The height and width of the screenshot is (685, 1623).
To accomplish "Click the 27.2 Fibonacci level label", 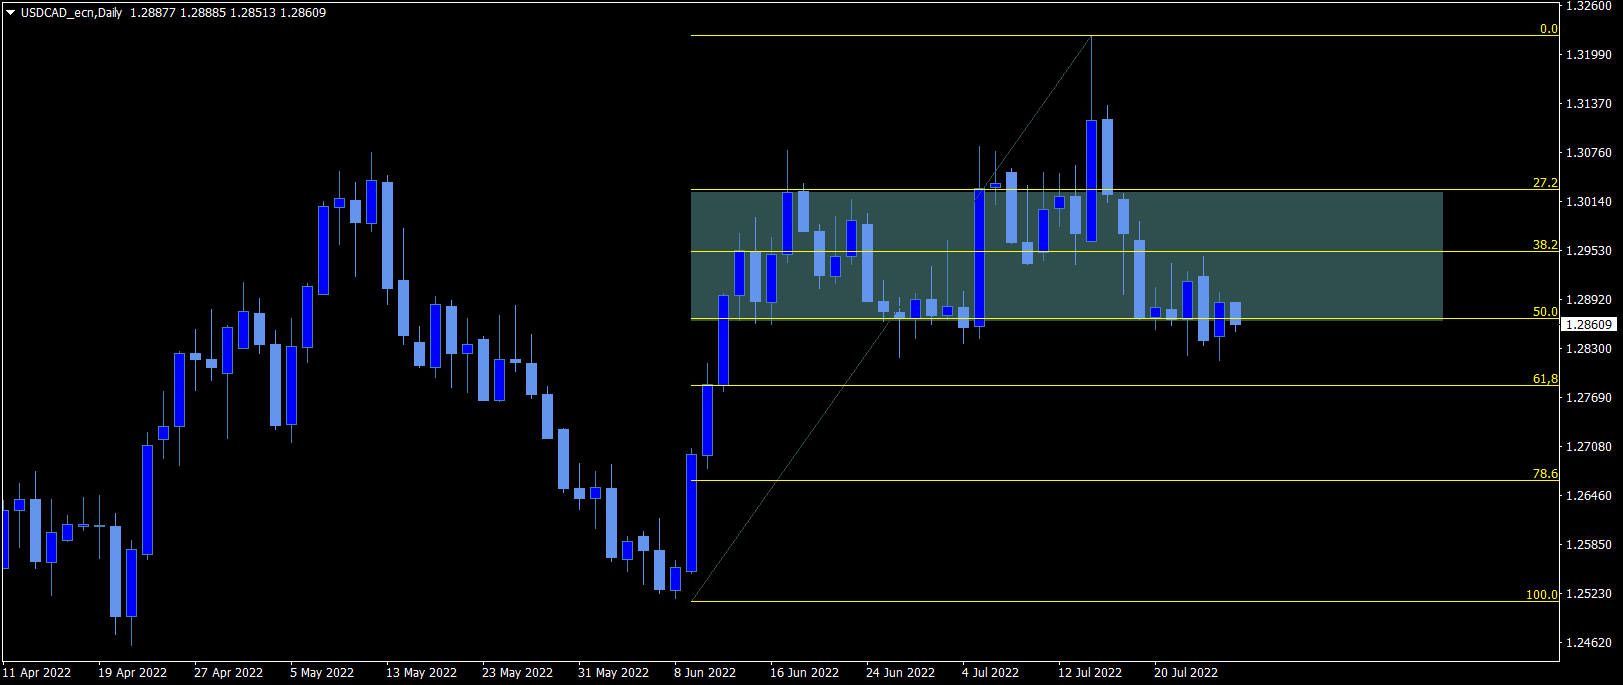I will point(1545,183).
